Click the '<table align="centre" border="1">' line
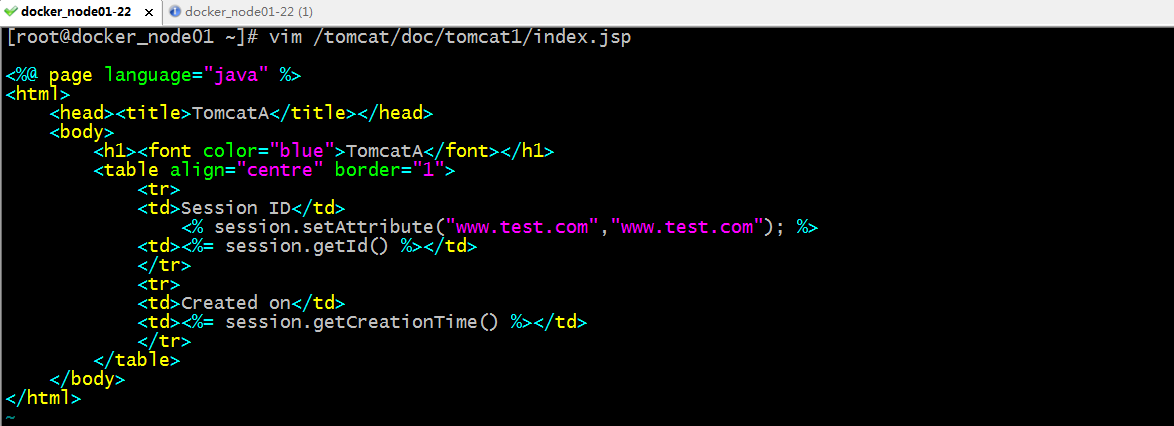 click(x=275, y=171)
